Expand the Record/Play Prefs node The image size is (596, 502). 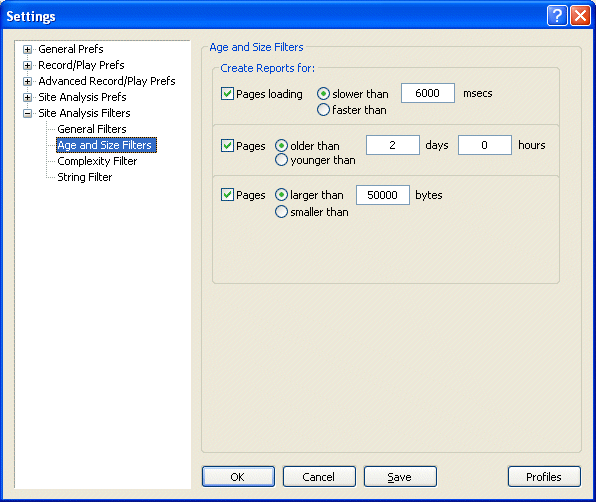[x=27, y=65]
